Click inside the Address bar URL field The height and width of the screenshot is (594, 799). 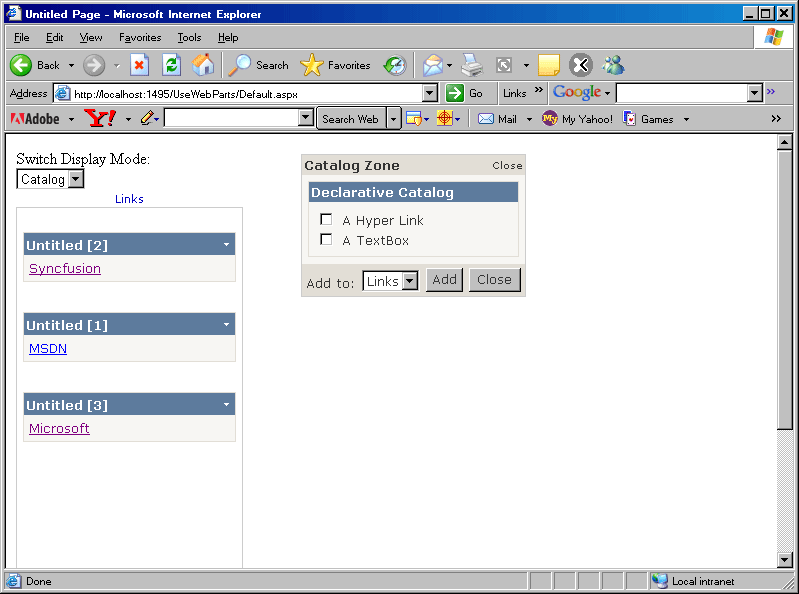tap(245, 93)
